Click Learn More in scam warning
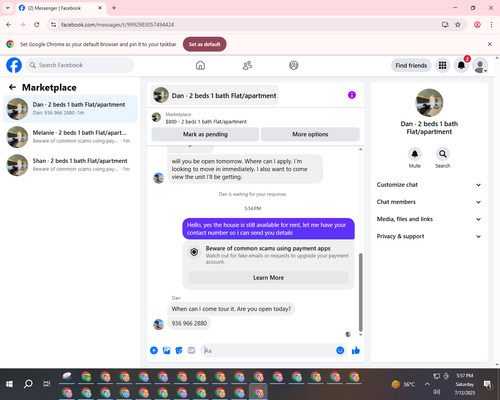Viewport: 500px width, 400px height. [x=268, y=278]
